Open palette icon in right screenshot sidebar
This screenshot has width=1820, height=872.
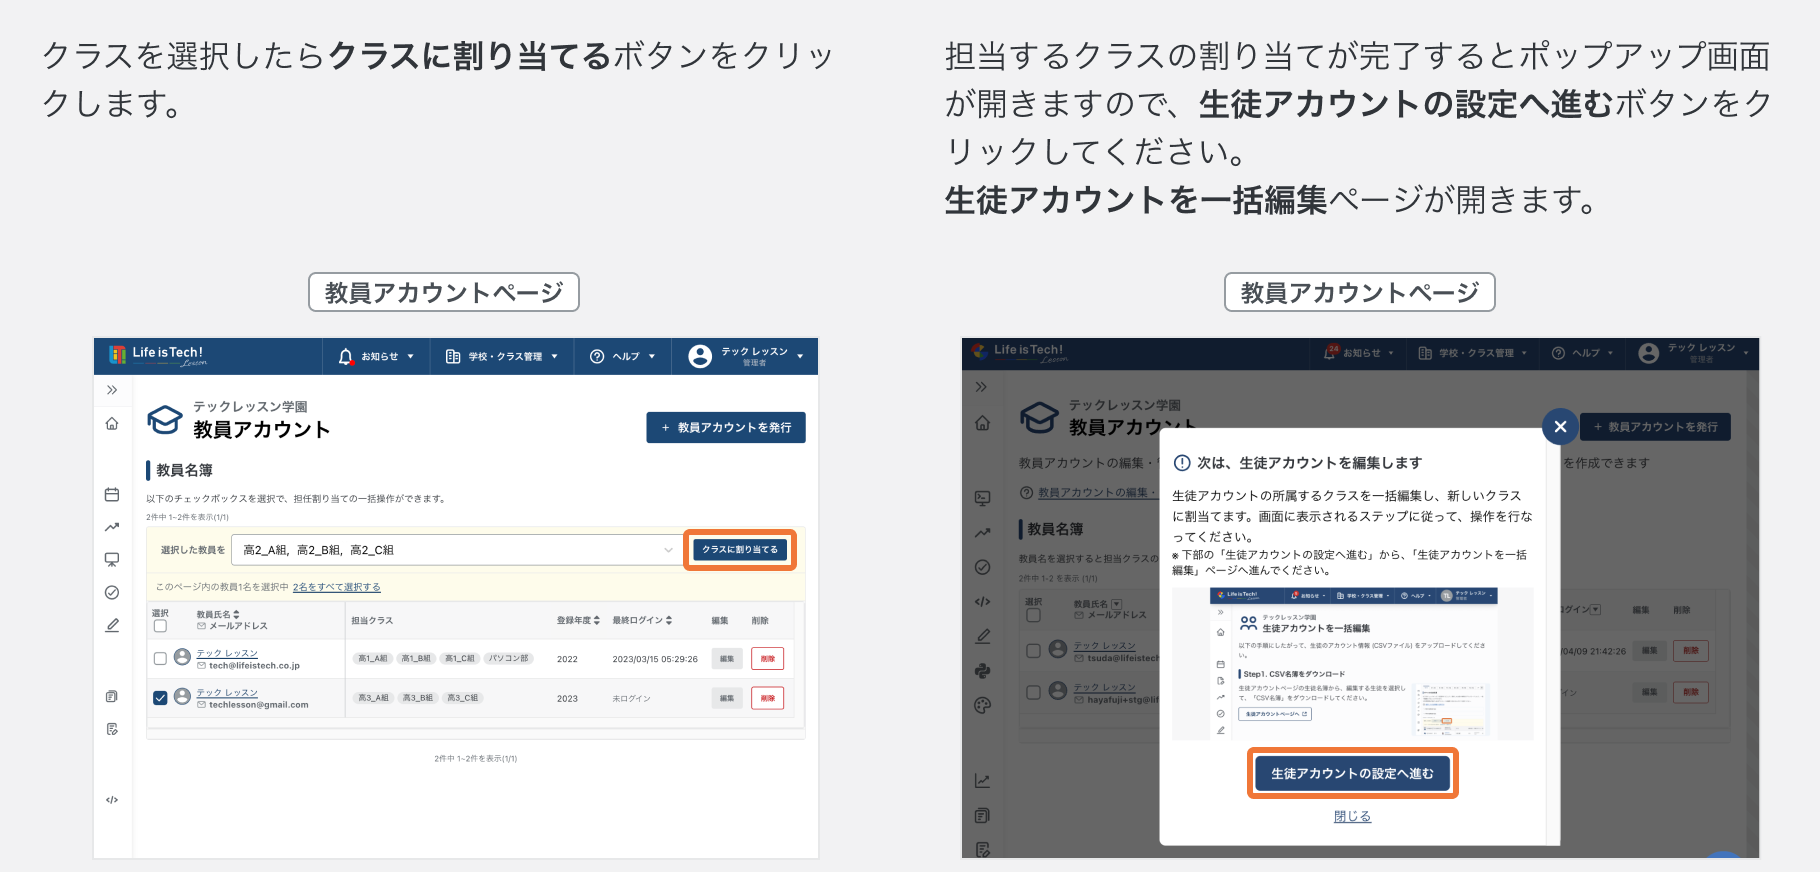pyautogui.click(x=983, y=705)
